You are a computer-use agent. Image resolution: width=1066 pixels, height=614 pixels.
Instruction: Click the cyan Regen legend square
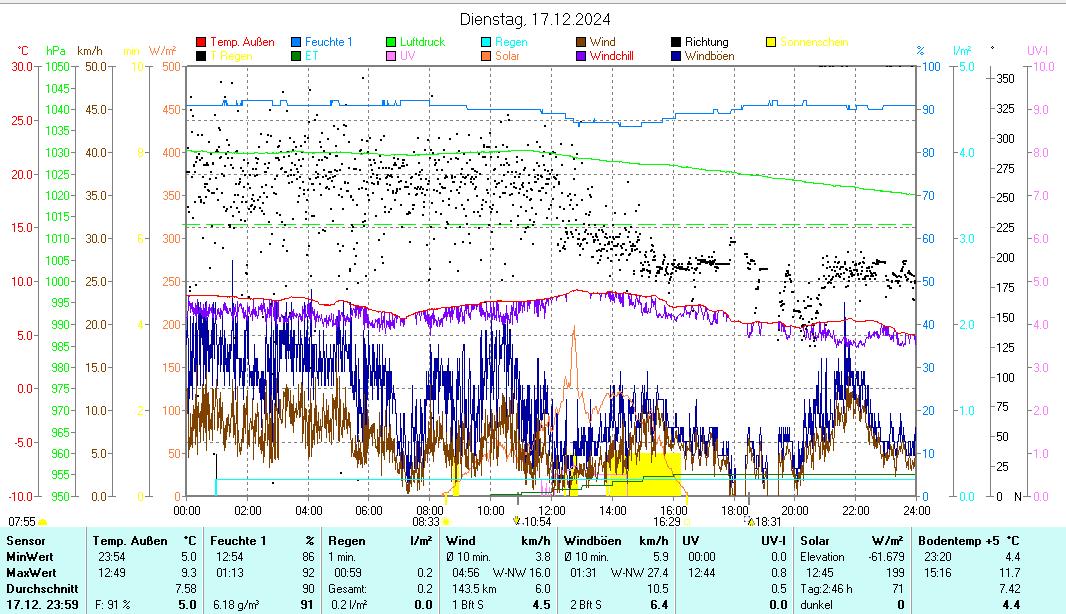tap(486, 42)
